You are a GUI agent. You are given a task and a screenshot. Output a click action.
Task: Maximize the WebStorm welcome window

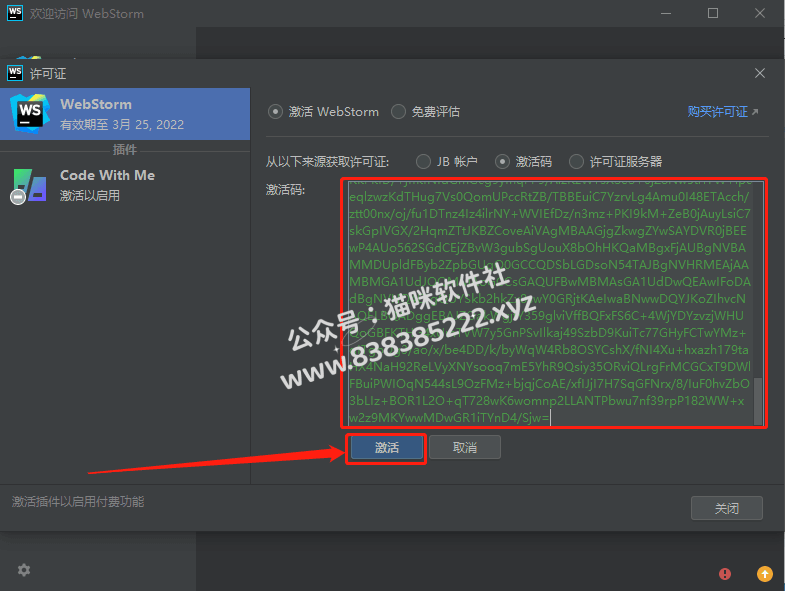(713, 13)
